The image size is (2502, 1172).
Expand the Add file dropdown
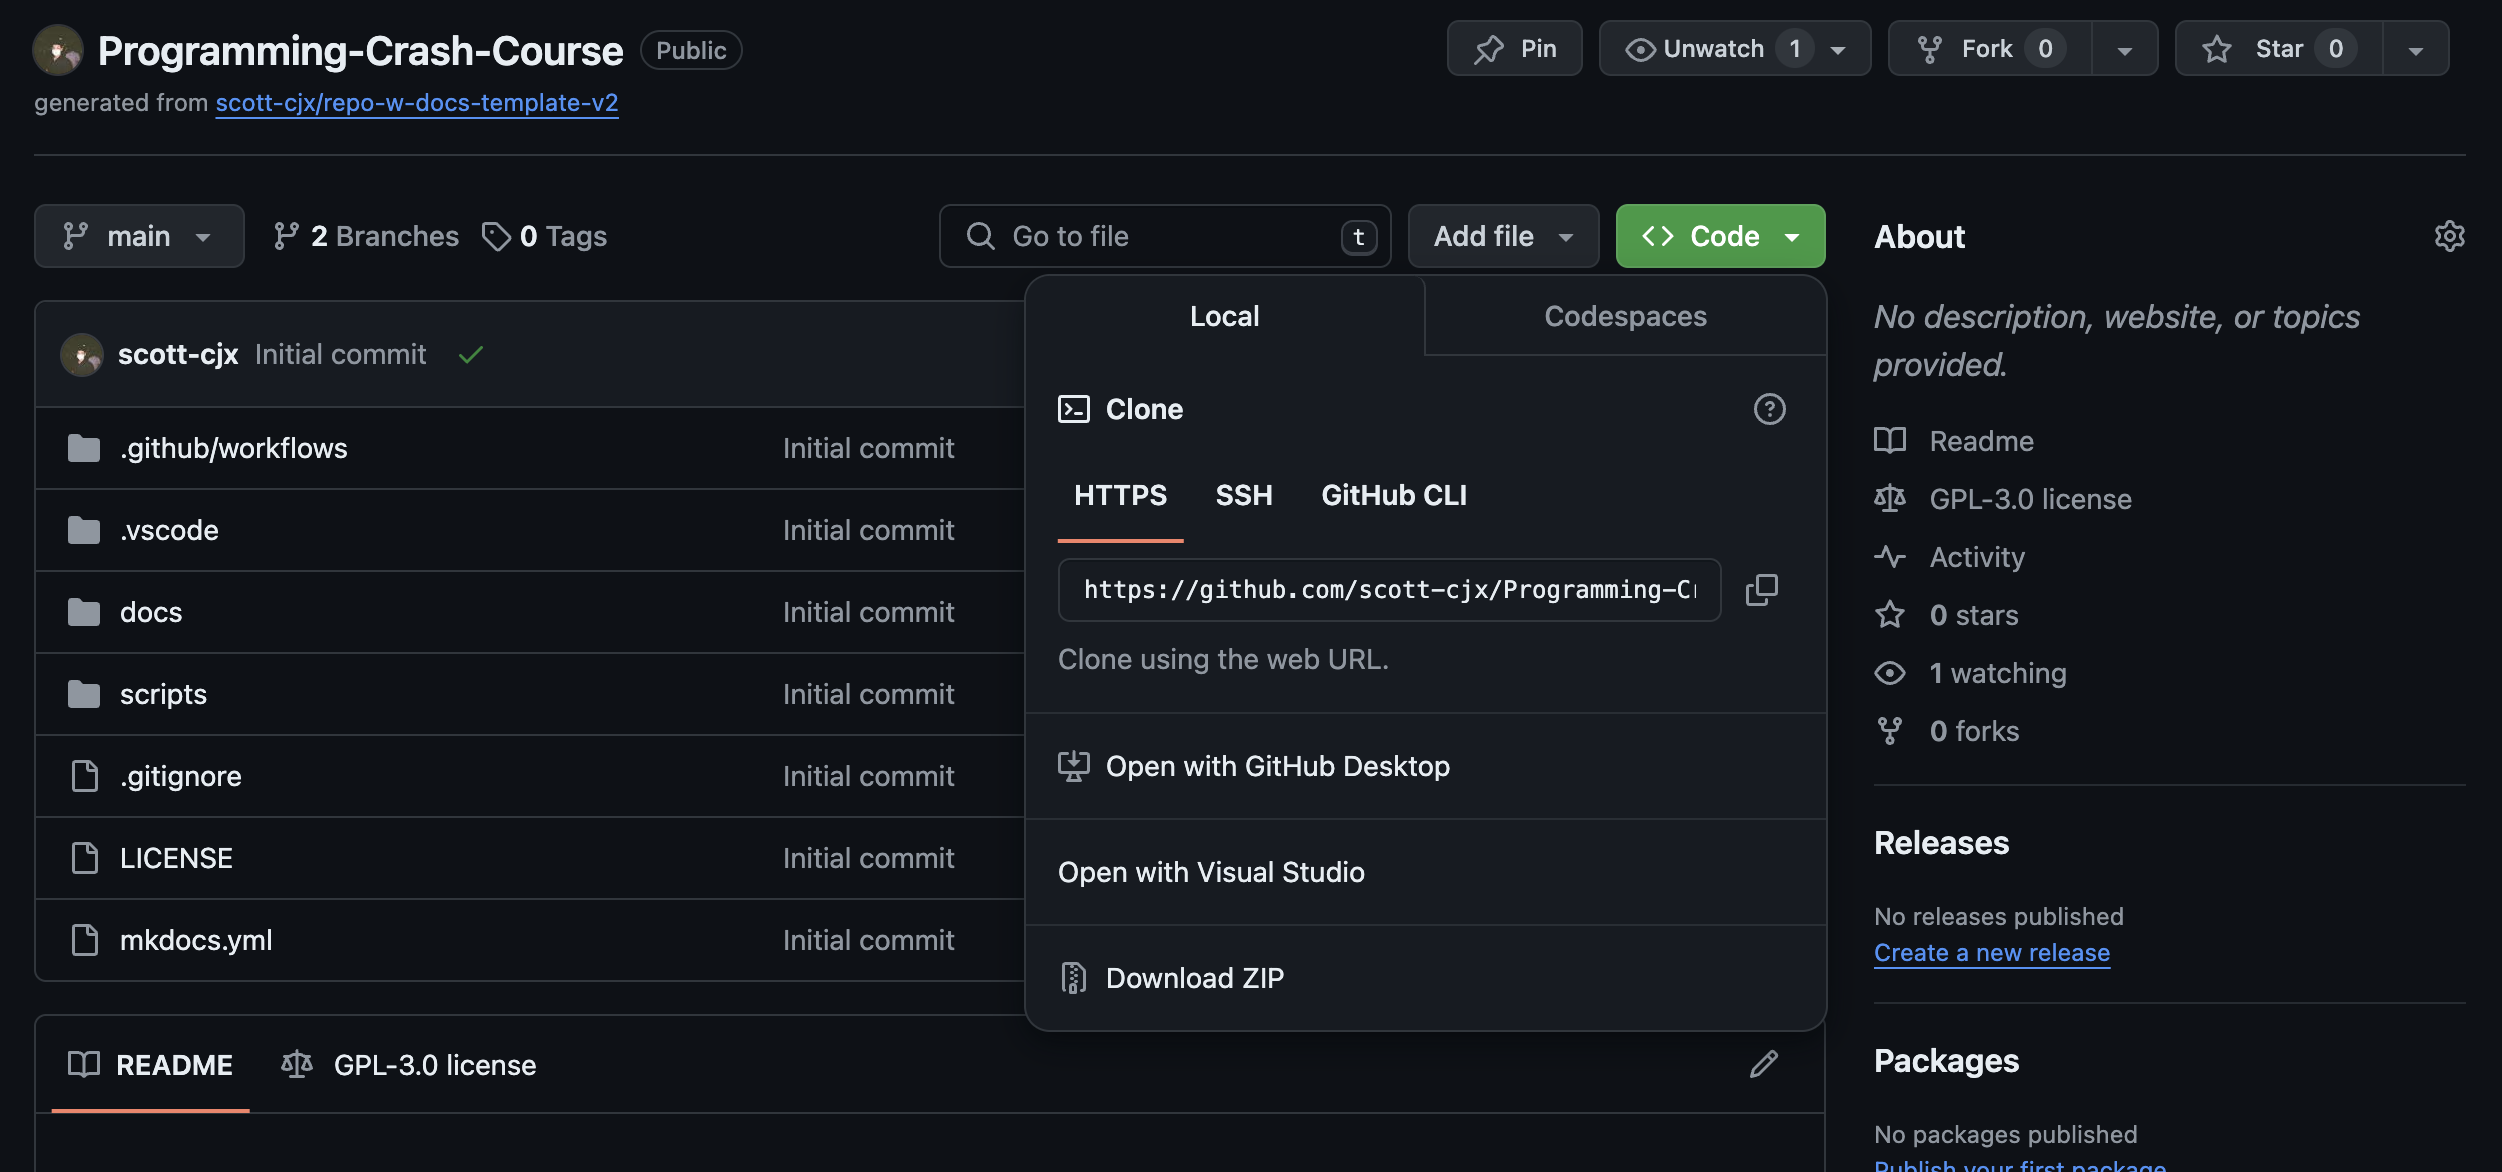tap(1502, 235)
